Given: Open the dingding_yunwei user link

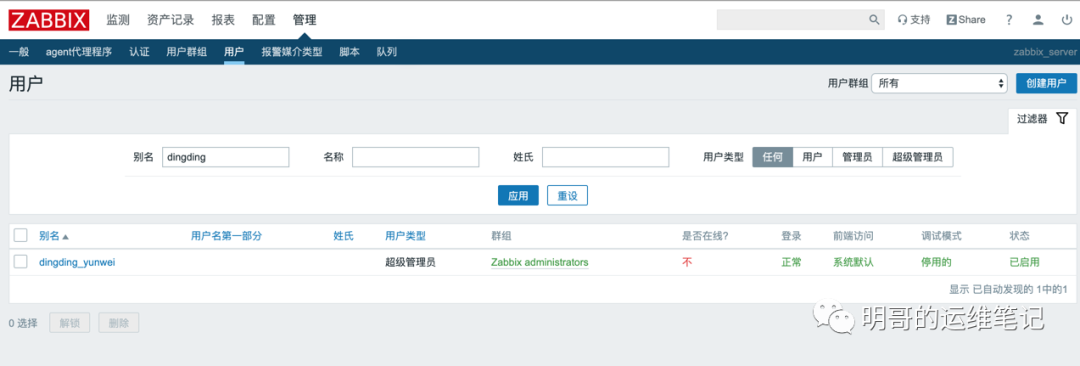Looking at the screenshot, I should click(x=77, y=262).
